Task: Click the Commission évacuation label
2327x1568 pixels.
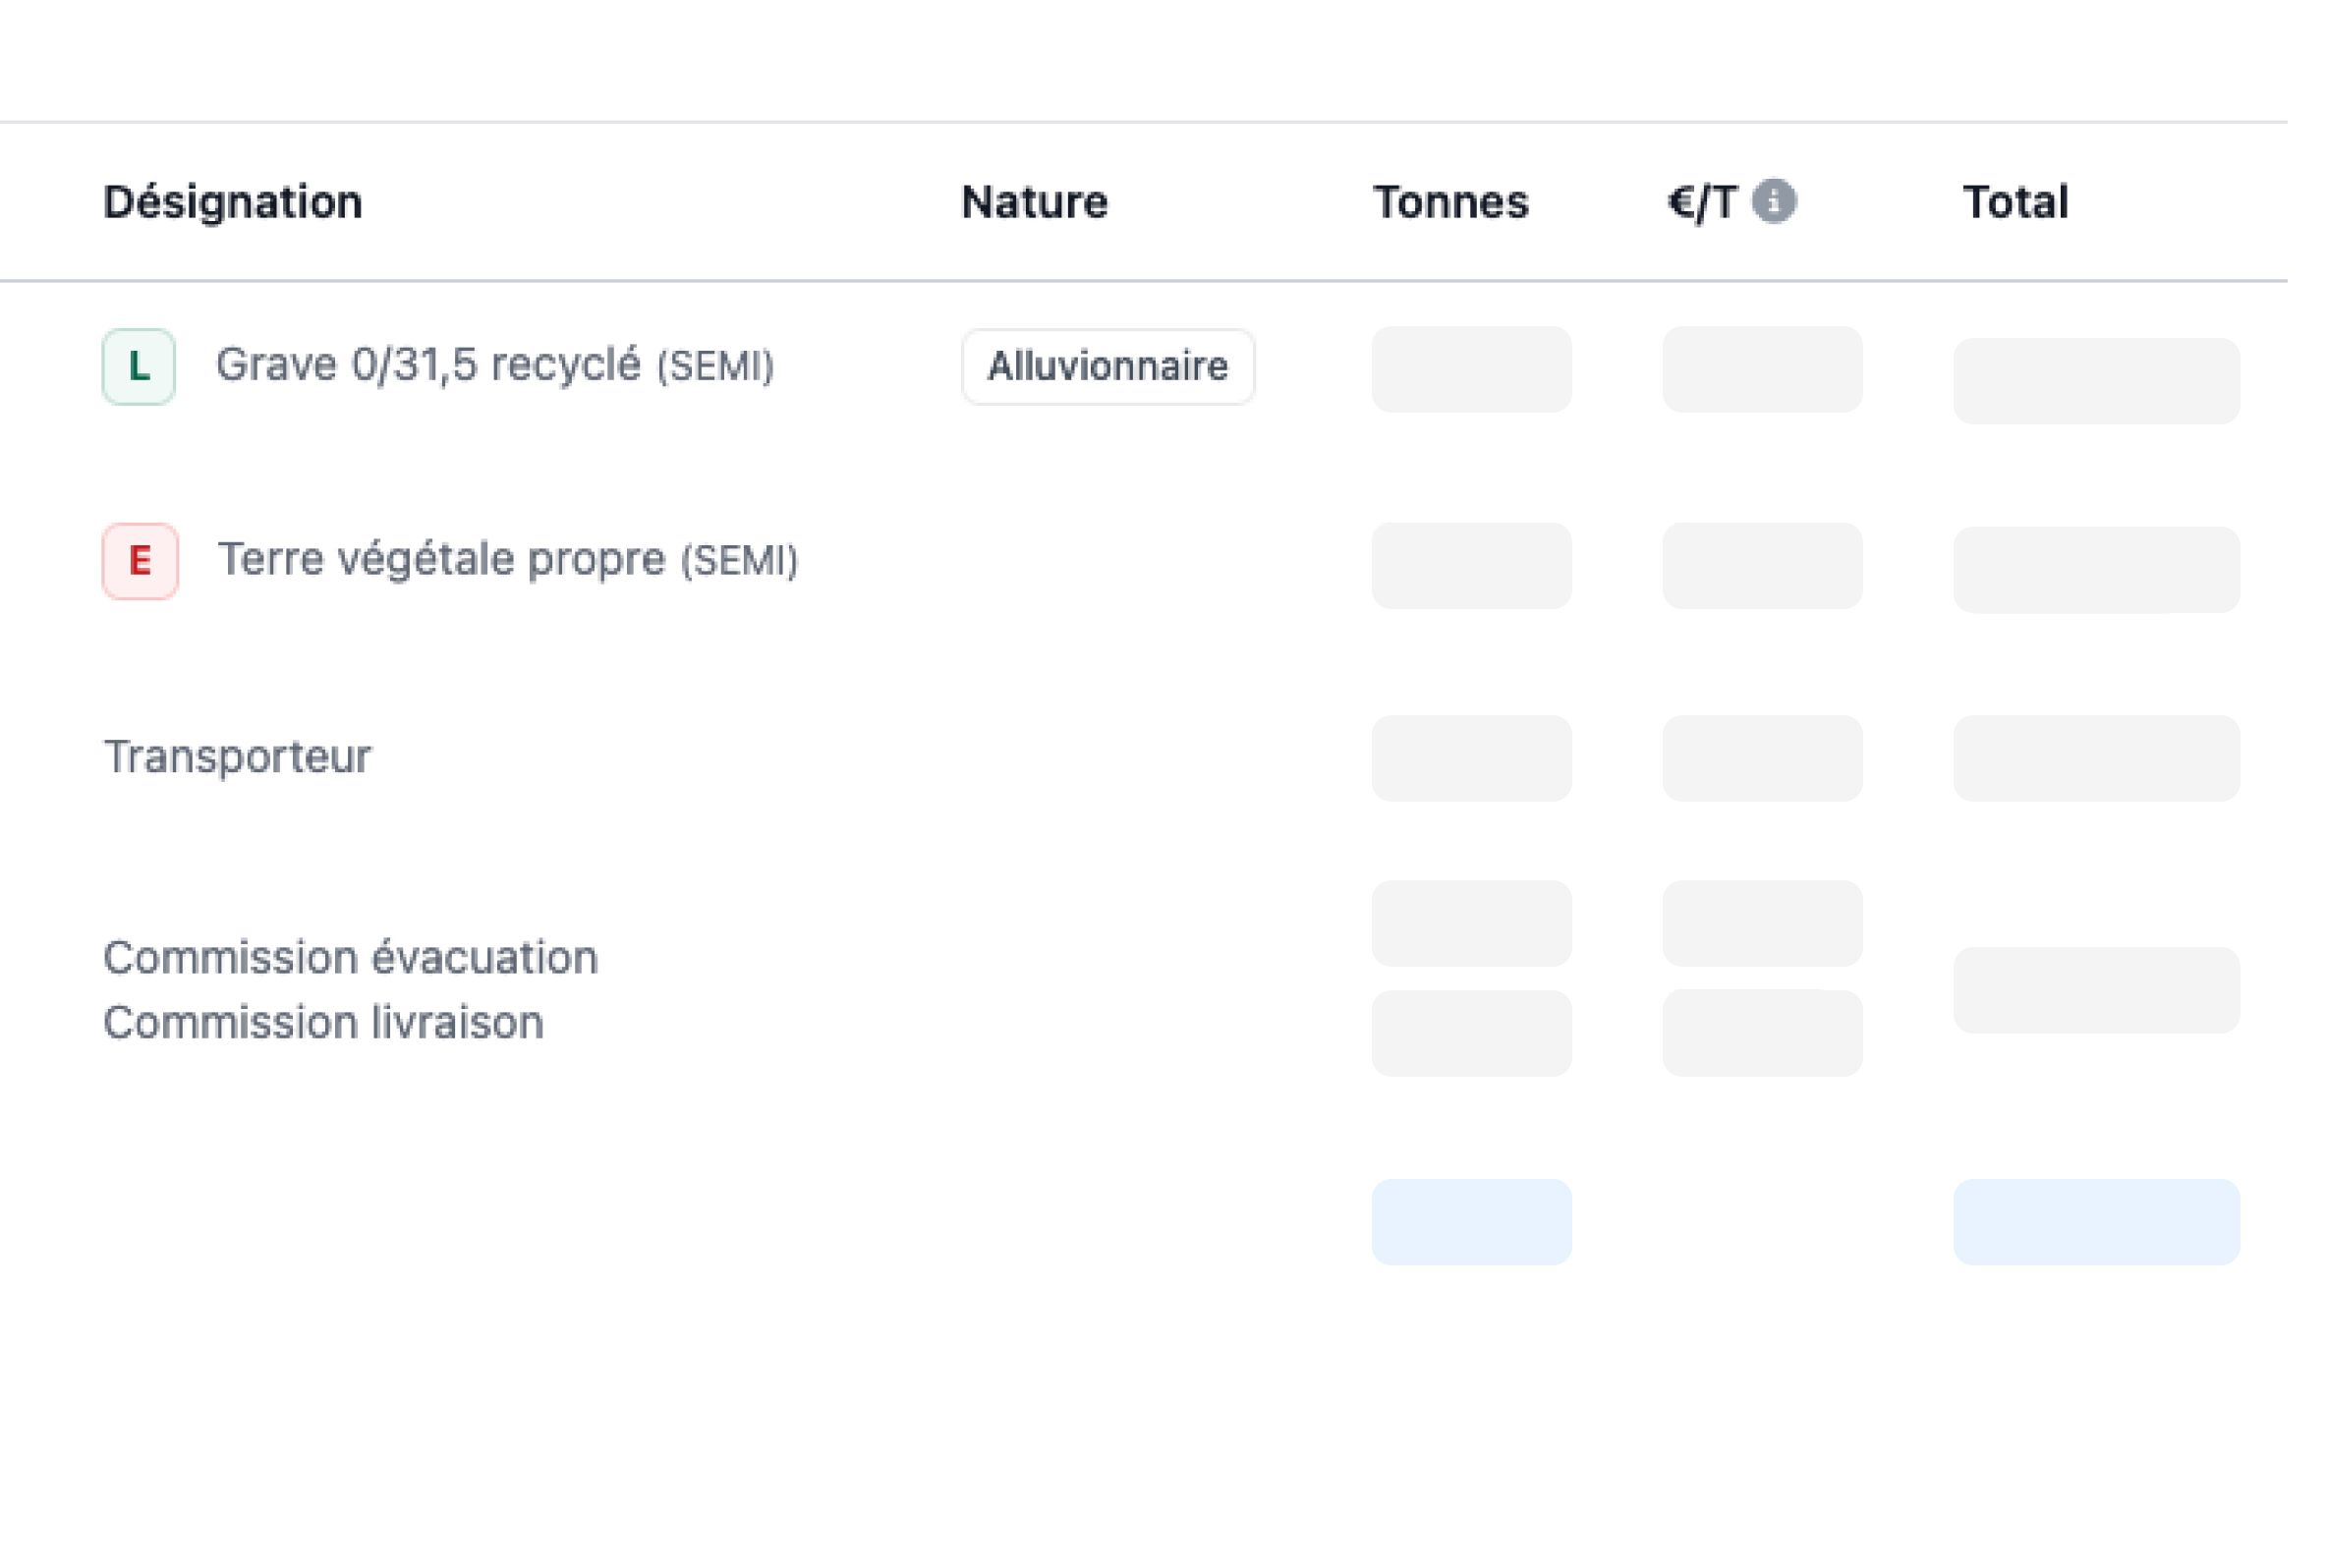Action: click(351, 957)
